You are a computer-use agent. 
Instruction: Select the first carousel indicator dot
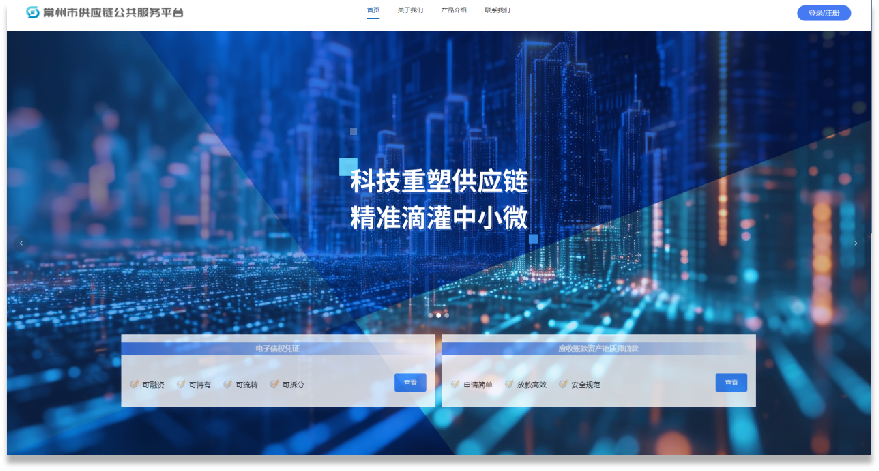pos(430,315)
